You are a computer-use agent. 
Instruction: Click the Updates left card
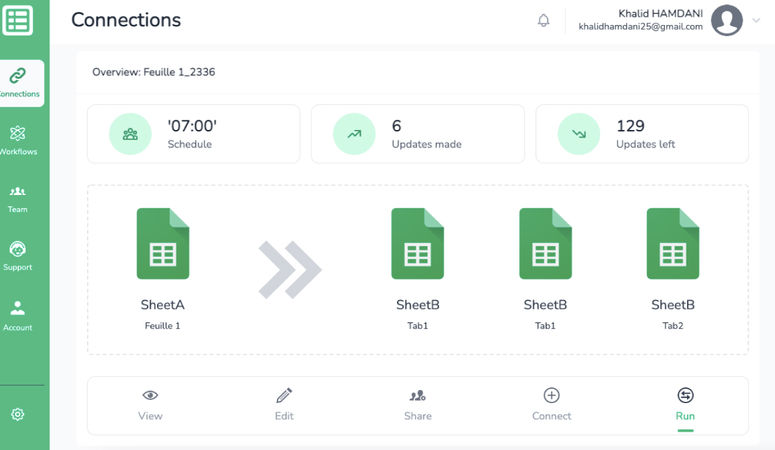point(642,134)
